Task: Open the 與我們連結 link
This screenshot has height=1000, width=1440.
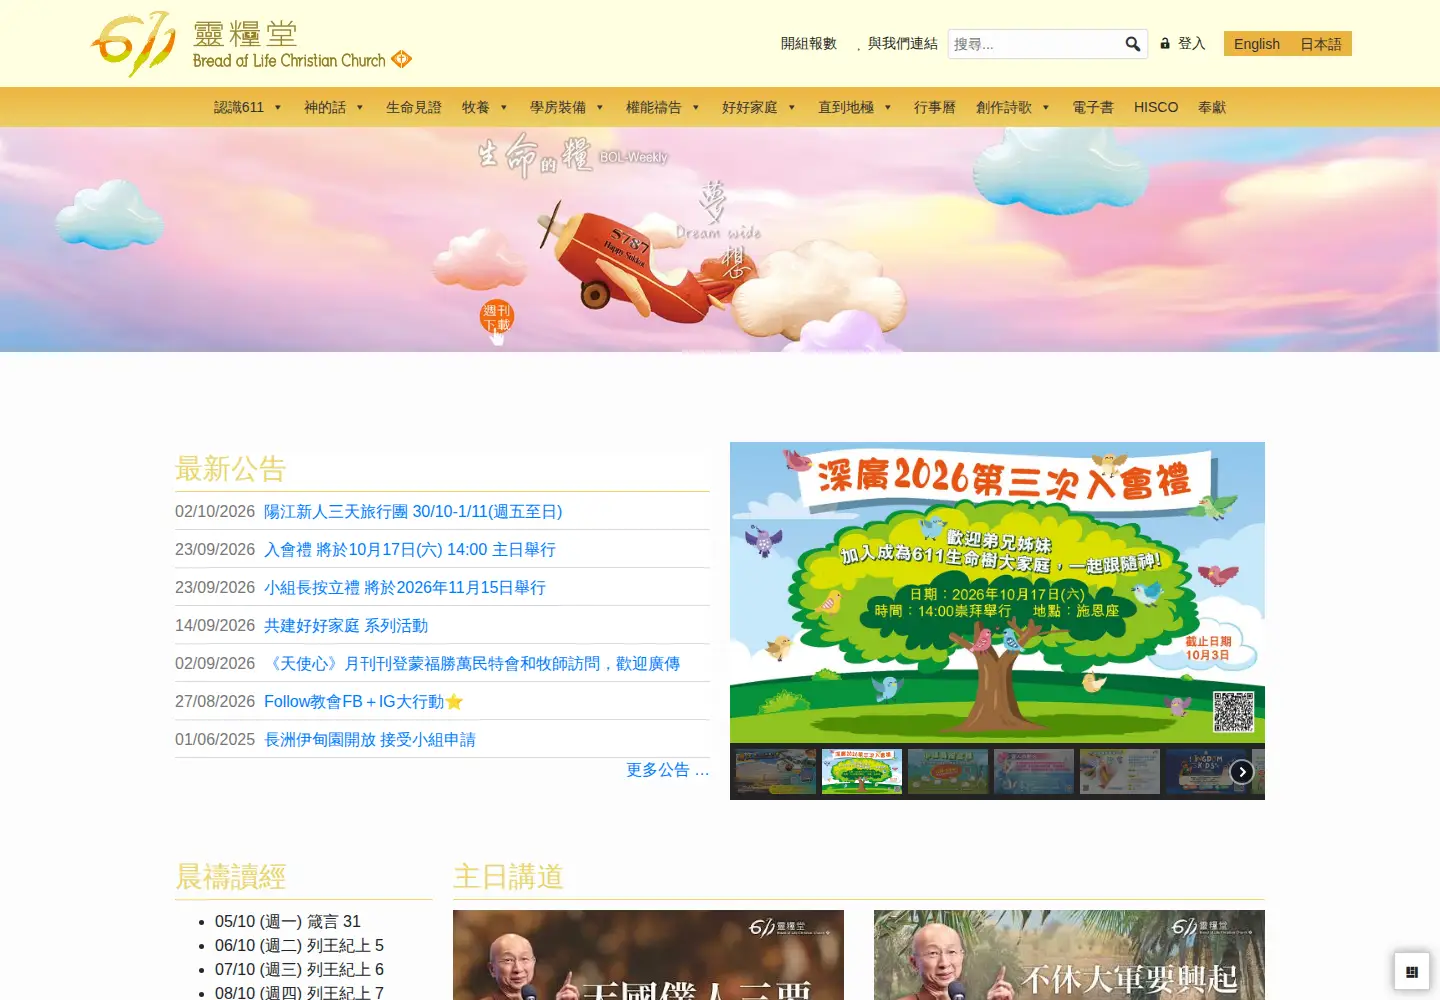Action: (x=903, y=43)
